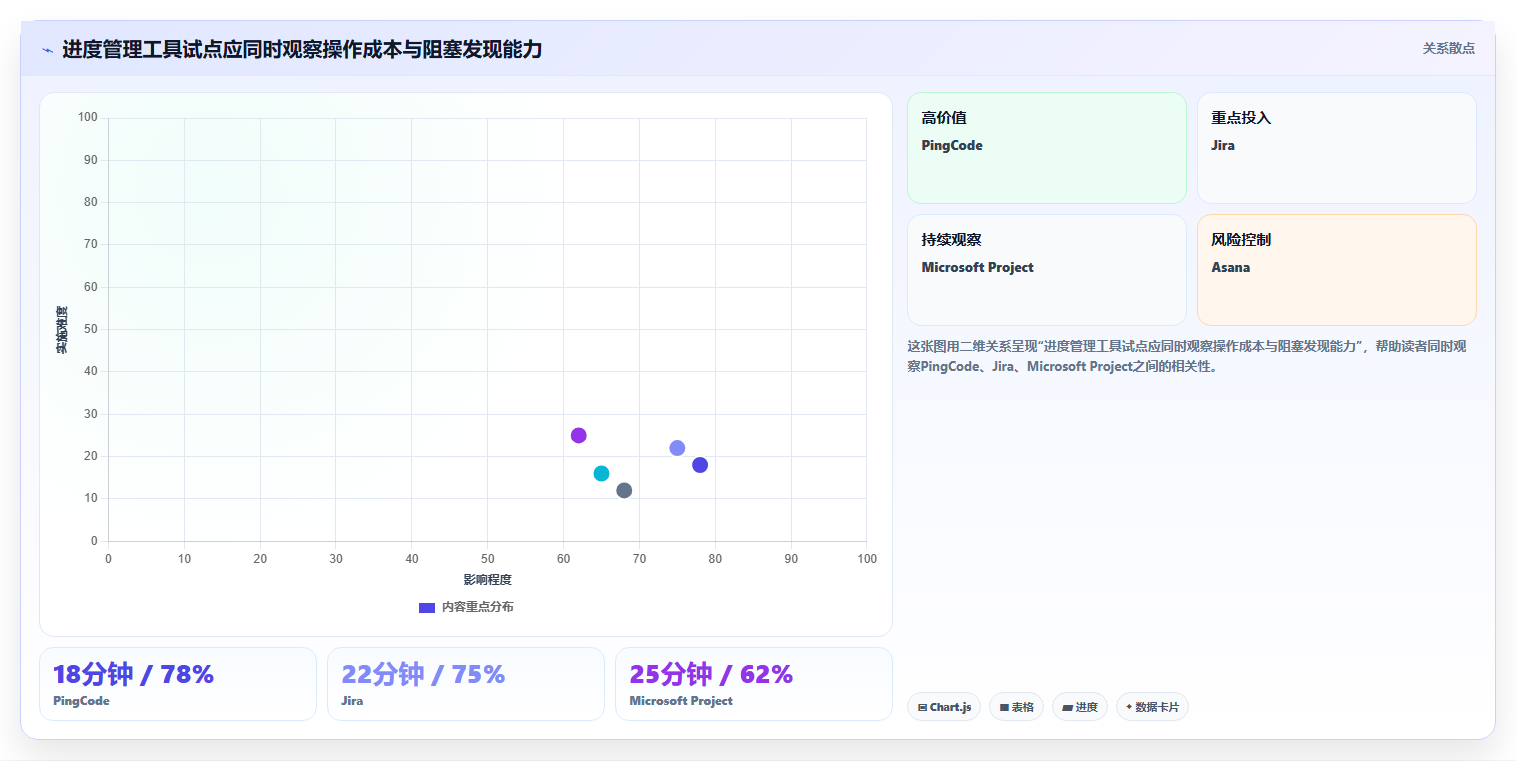The width and height of the screenshot is (1516, 761).
Task: Click the 风险控制 heading text
Action: pyautogui.click(x=1241, y=240)
